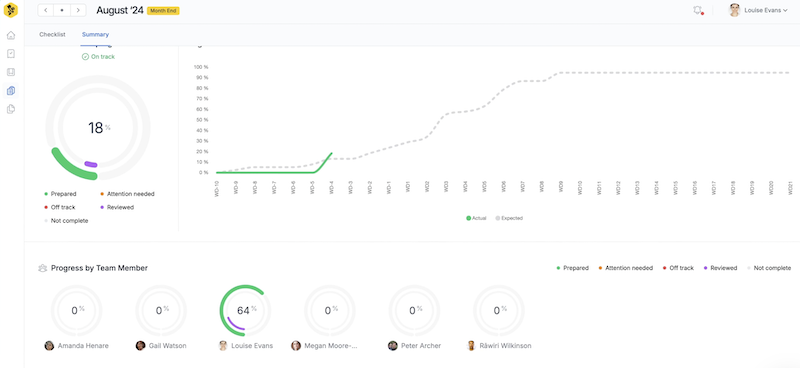Open Peter Archer name link
800x368 pixels.
coord(421,346)
